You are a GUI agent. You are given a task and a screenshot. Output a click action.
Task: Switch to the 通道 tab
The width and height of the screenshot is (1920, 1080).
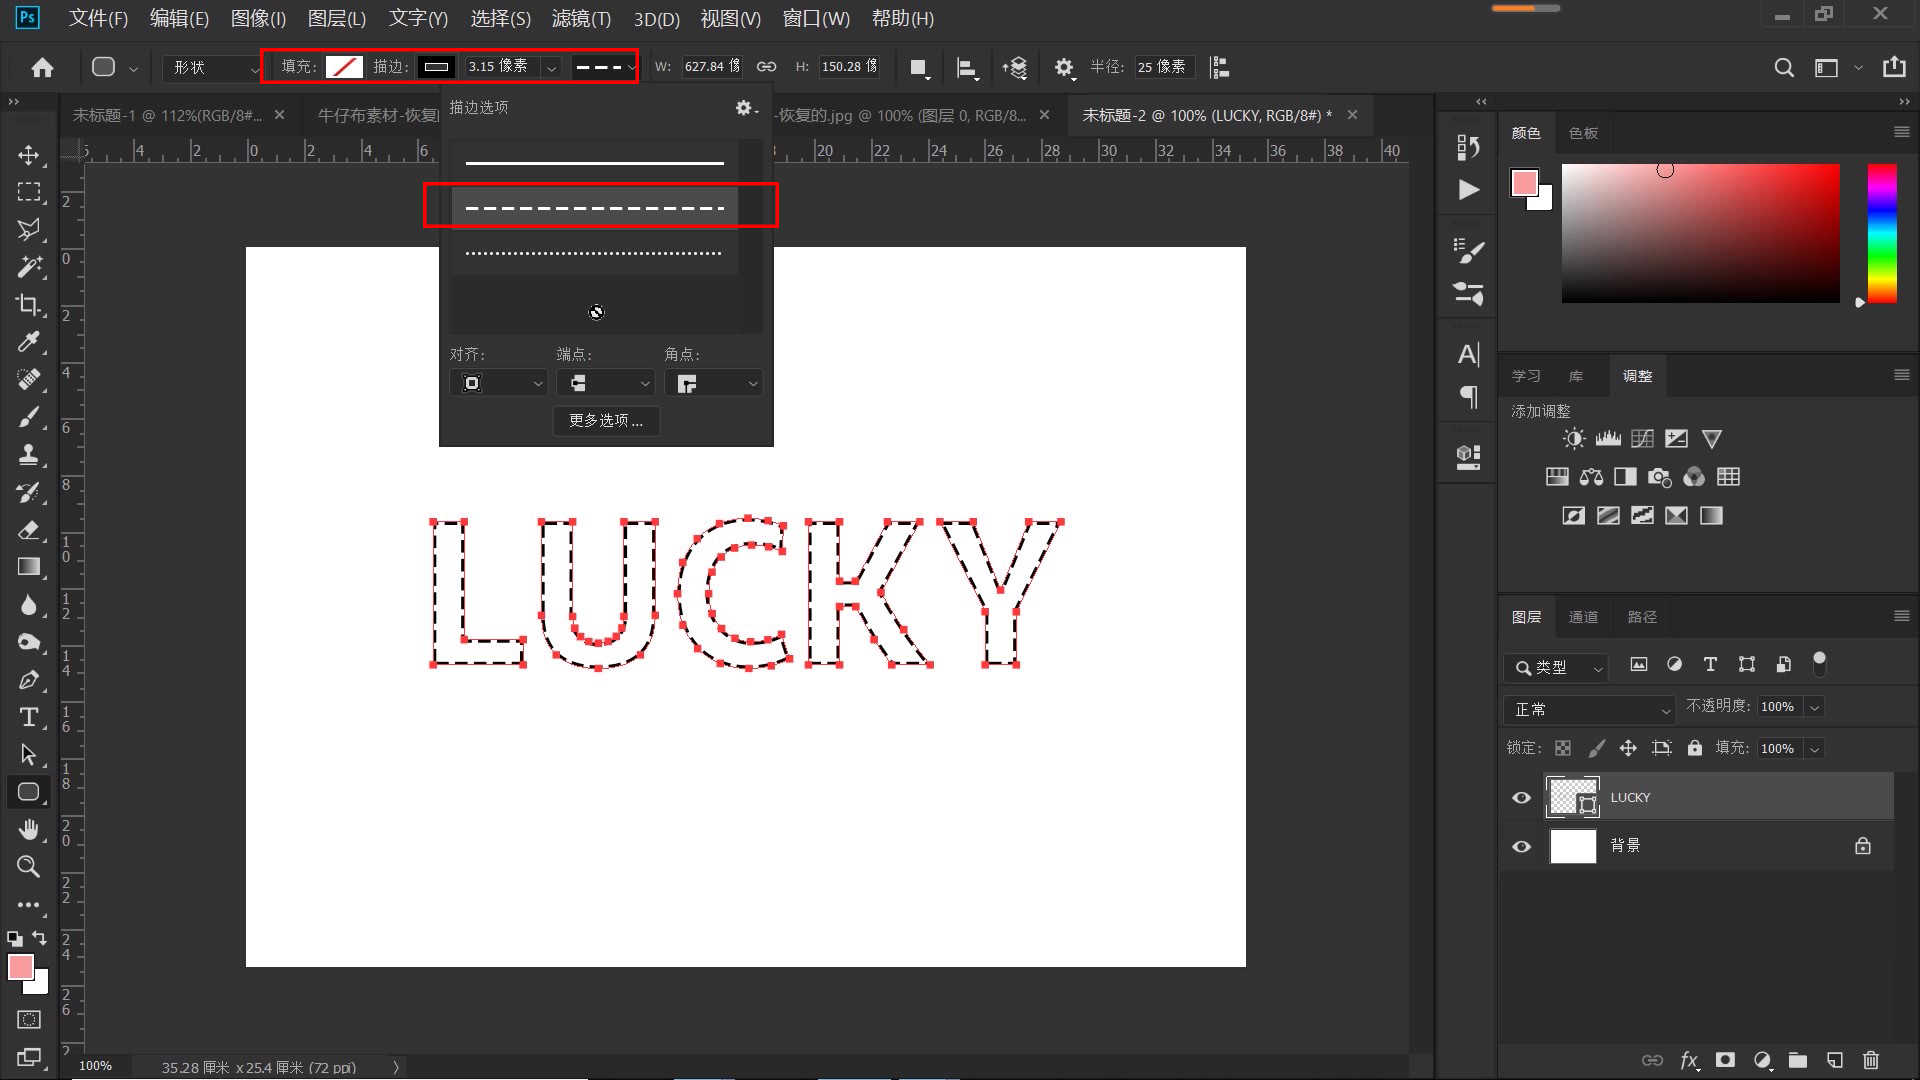pos(1583,617)
